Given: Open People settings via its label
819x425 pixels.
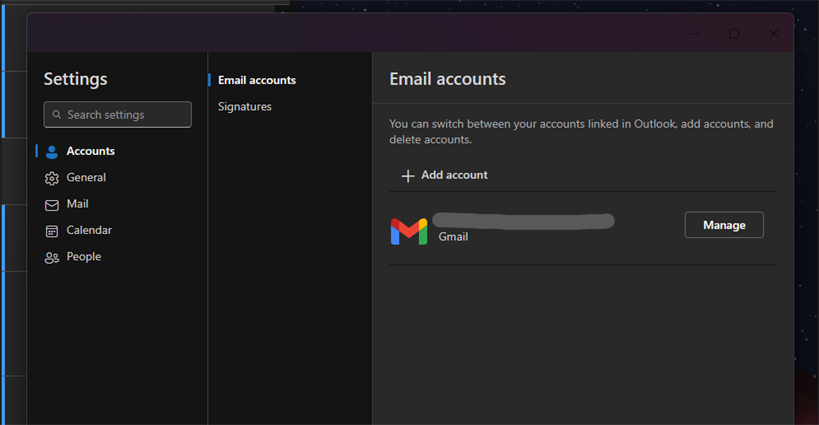Looking at the screenshot, I should [84, 257].
